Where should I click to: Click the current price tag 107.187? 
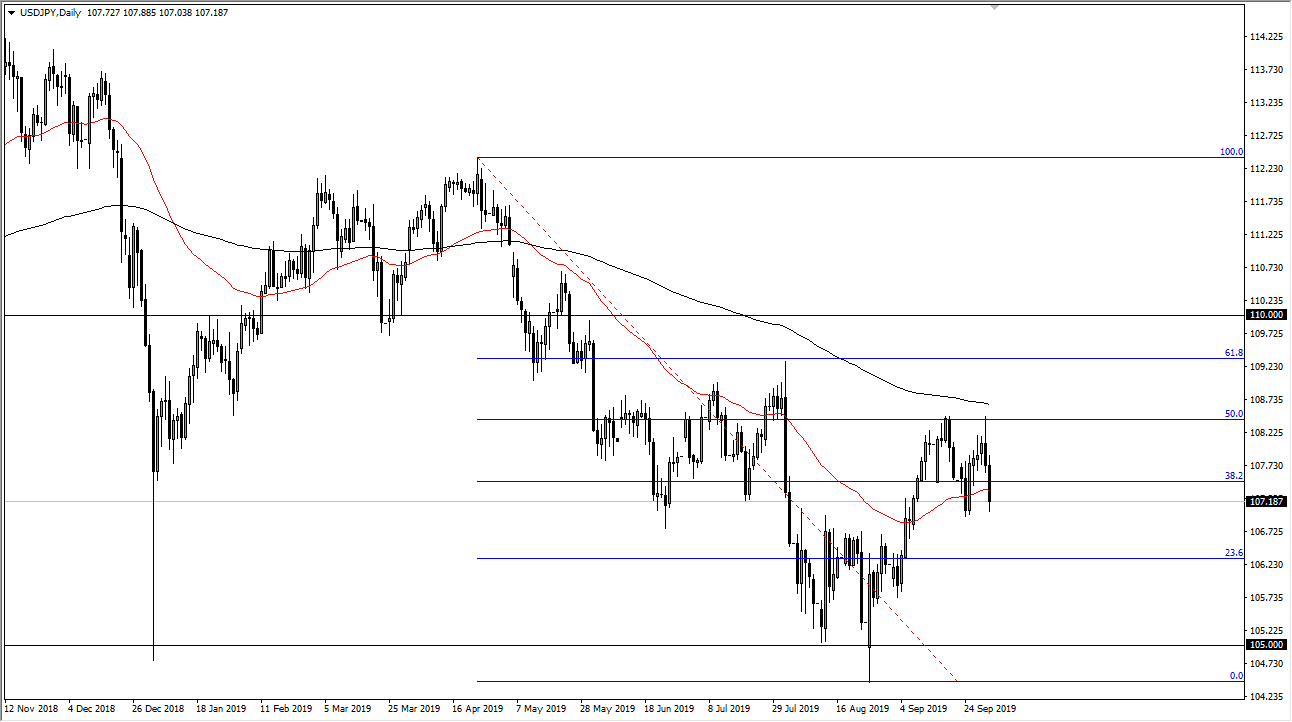pyautogui.click(x=1267, y=501)
